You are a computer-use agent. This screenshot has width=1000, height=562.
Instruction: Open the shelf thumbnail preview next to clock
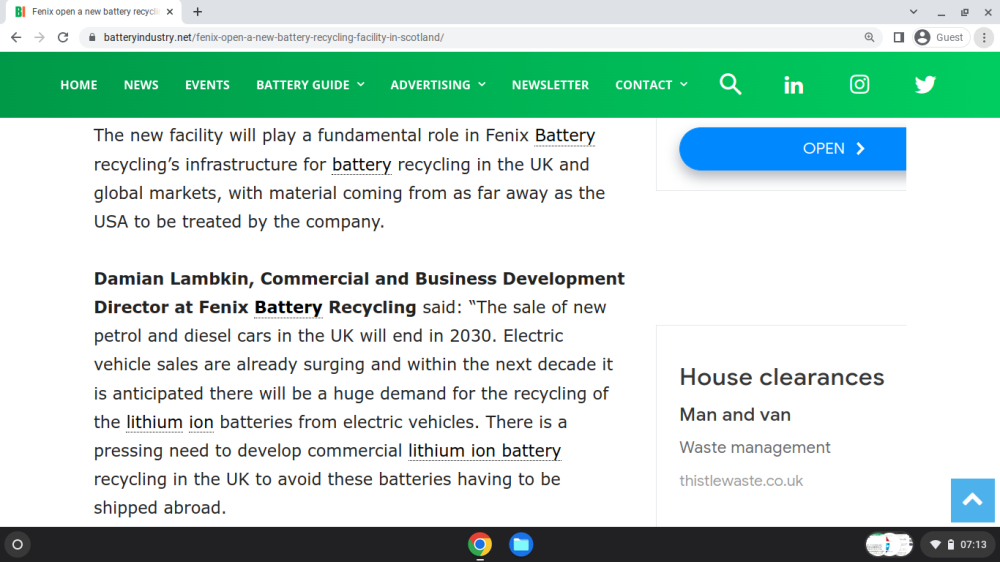click(x=889, y=544)
